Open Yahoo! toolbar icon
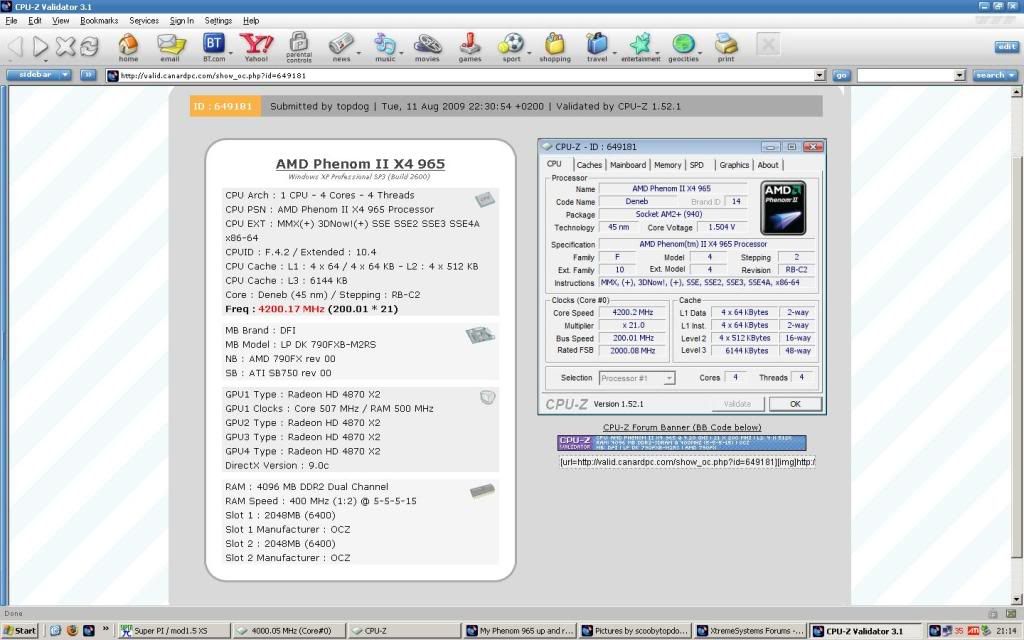Viewport: 1024px width, 640px height. point(257,47)
